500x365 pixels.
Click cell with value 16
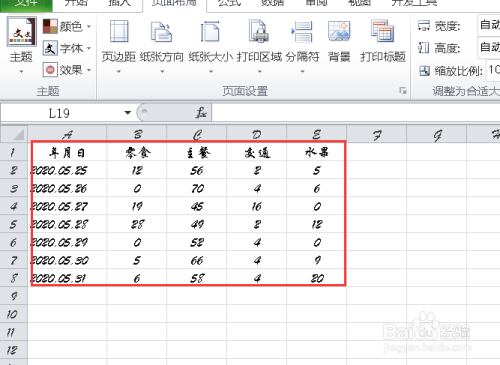tap(257, 206)
